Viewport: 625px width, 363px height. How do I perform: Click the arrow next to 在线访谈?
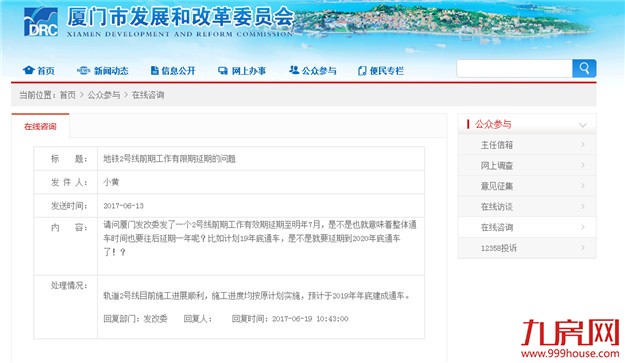[583, 206]
